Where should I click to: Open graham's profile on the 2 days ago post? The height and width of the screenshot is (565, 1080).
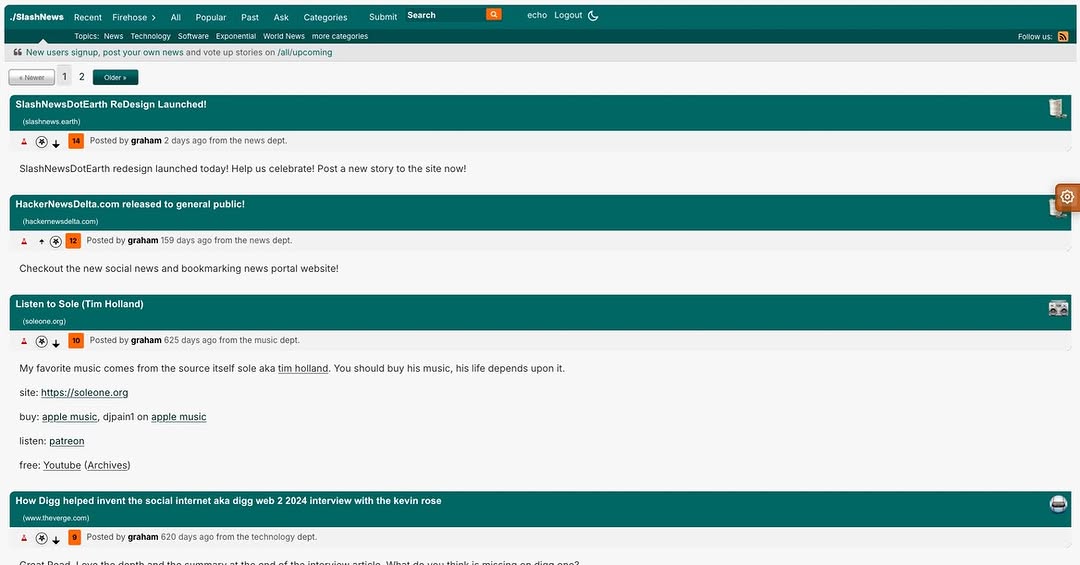146,141
